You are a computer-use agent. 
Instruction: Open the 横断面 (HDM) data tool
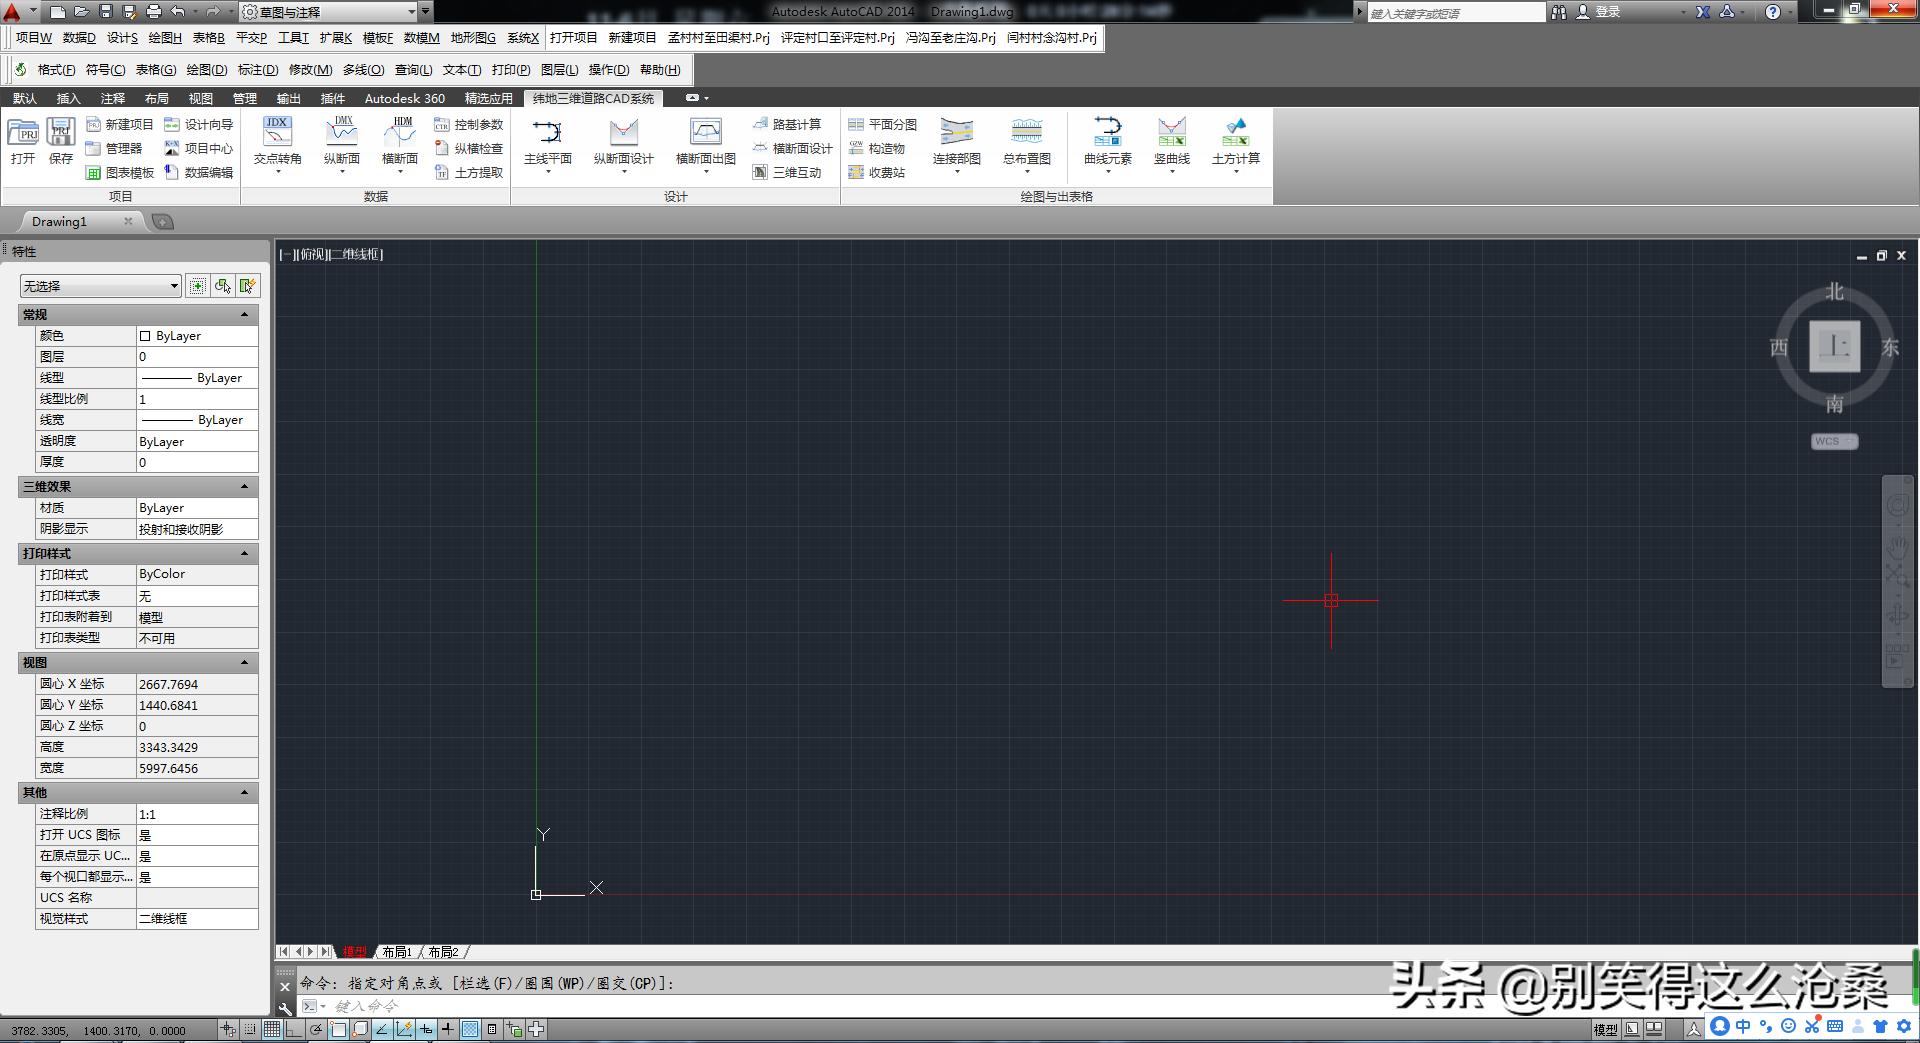400,143
